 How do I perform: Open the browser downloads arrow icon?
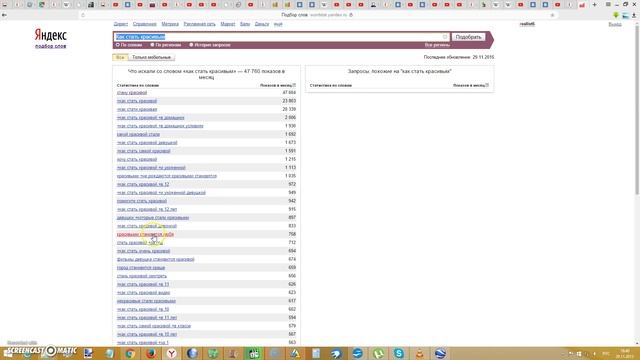(634, 15)
